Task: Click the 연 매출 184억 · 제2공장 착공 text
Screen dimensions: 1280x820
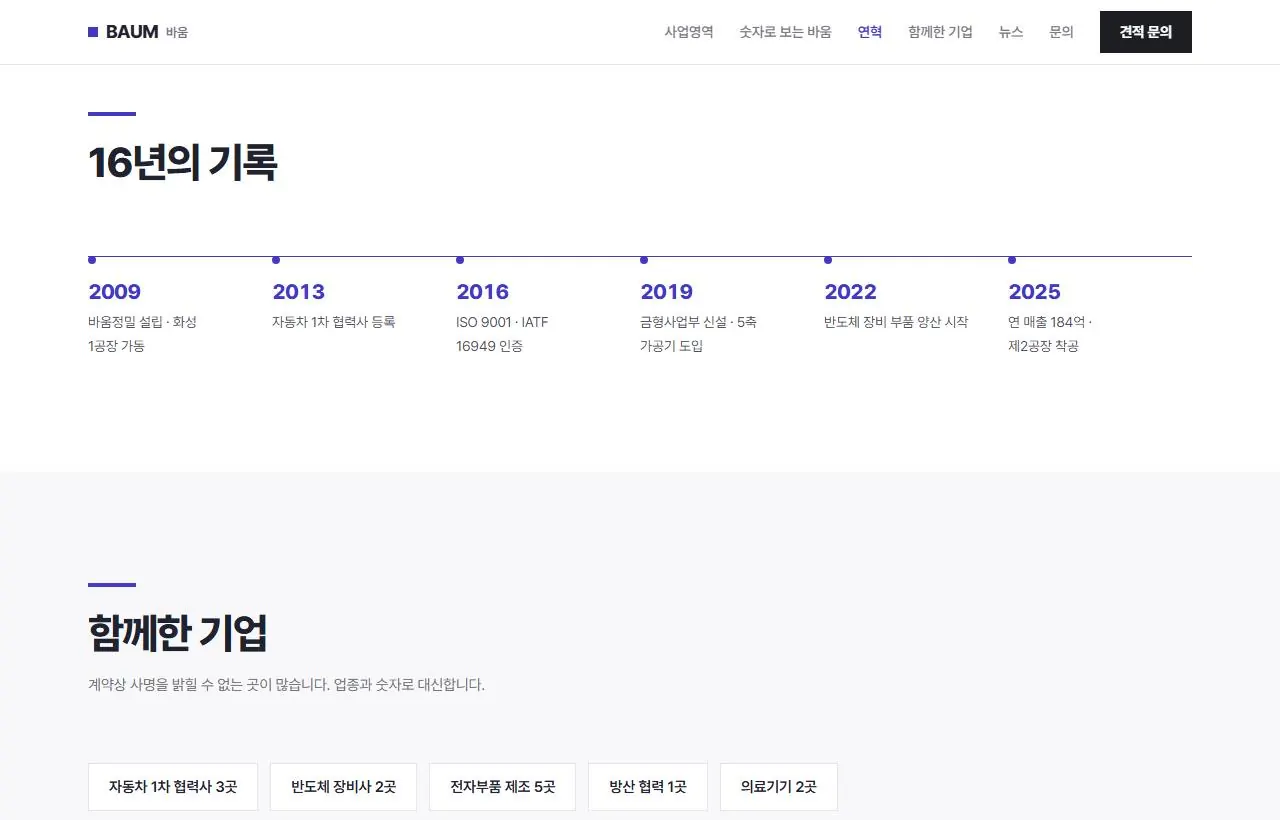Action: click(x=1050, y=334)
